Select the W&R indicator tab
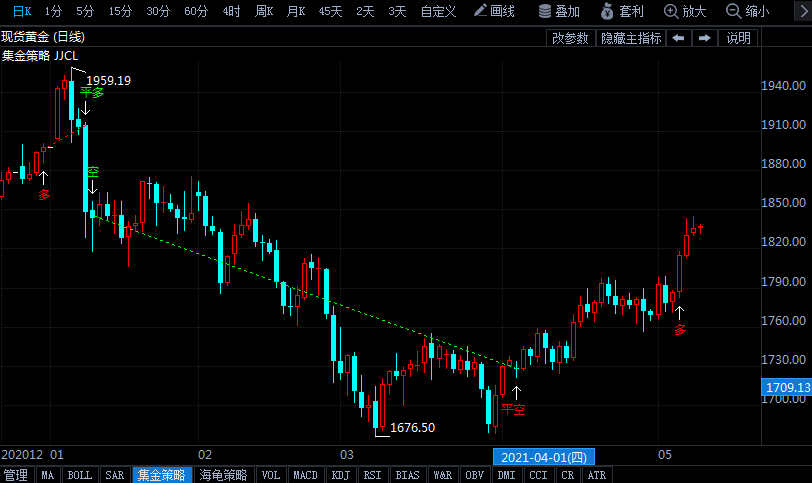 pyautogui.click(x=443, y=475)
